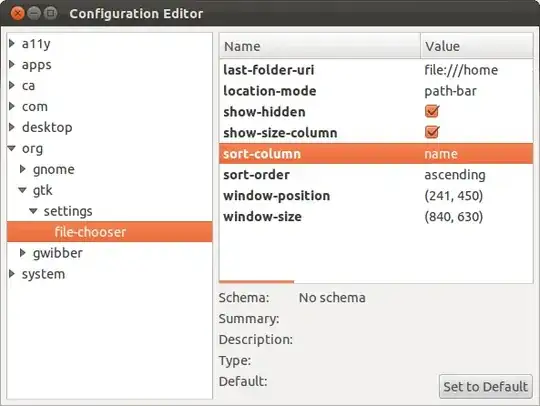
Task: Select the desktop folder label
Action: (47, 127)
